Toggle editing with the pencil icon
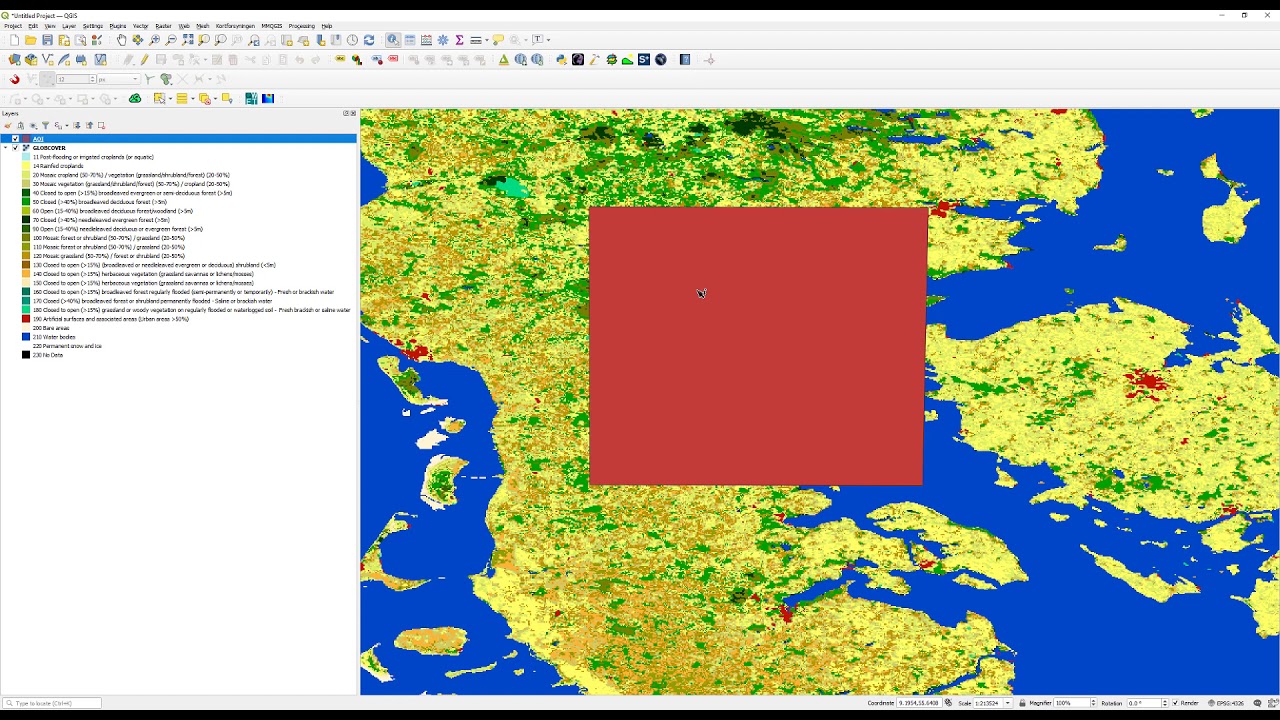Image resolution: width=1280 pixels, height=720 pixels. [144, 60]
